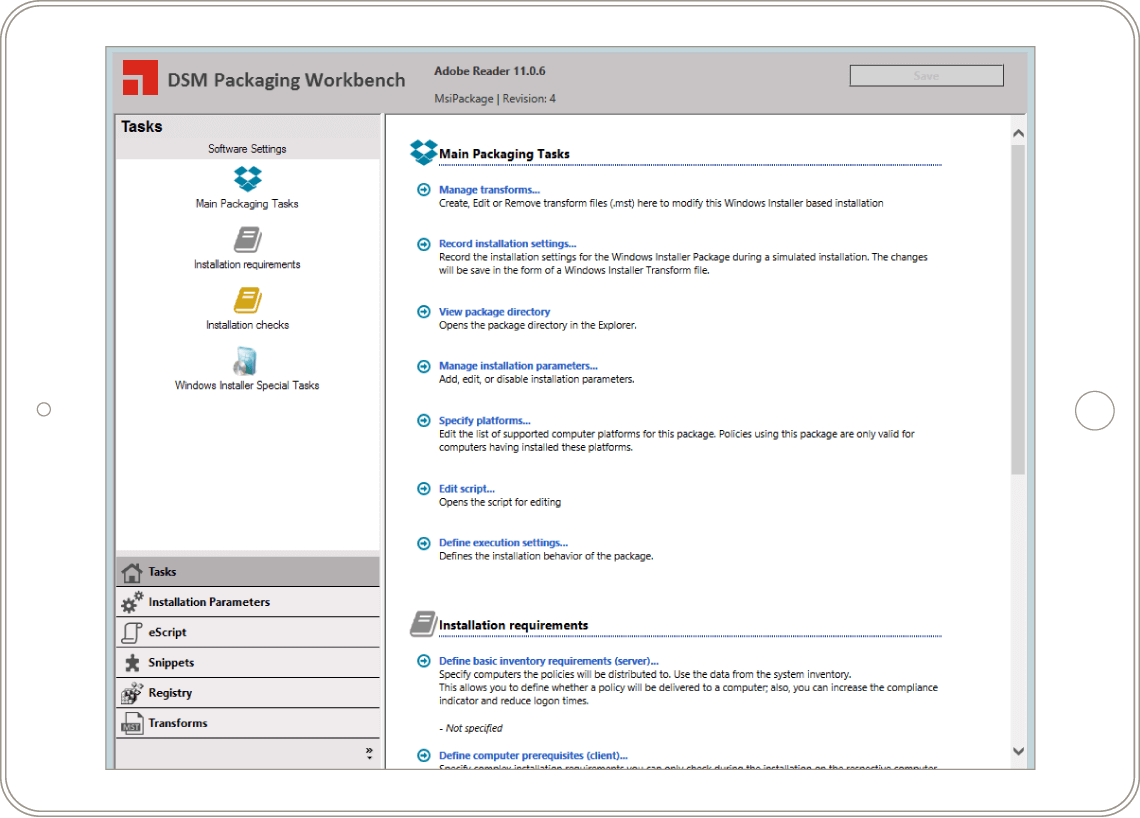
Task: Click the gears icon beside Installation Parameters
Action: coord(132,602)
